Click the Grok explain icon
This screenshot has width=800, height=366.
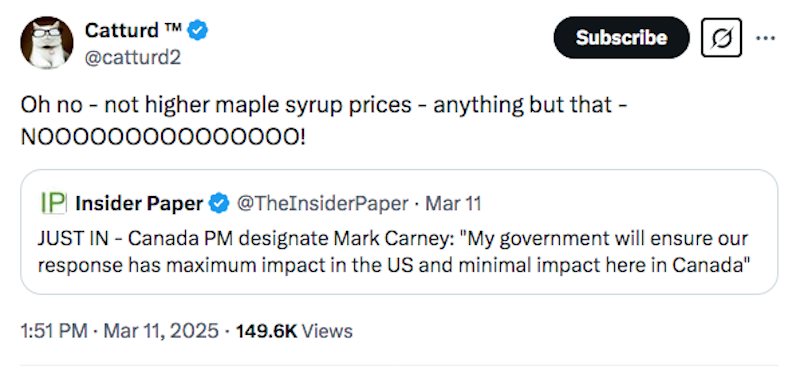pos(721,37)
